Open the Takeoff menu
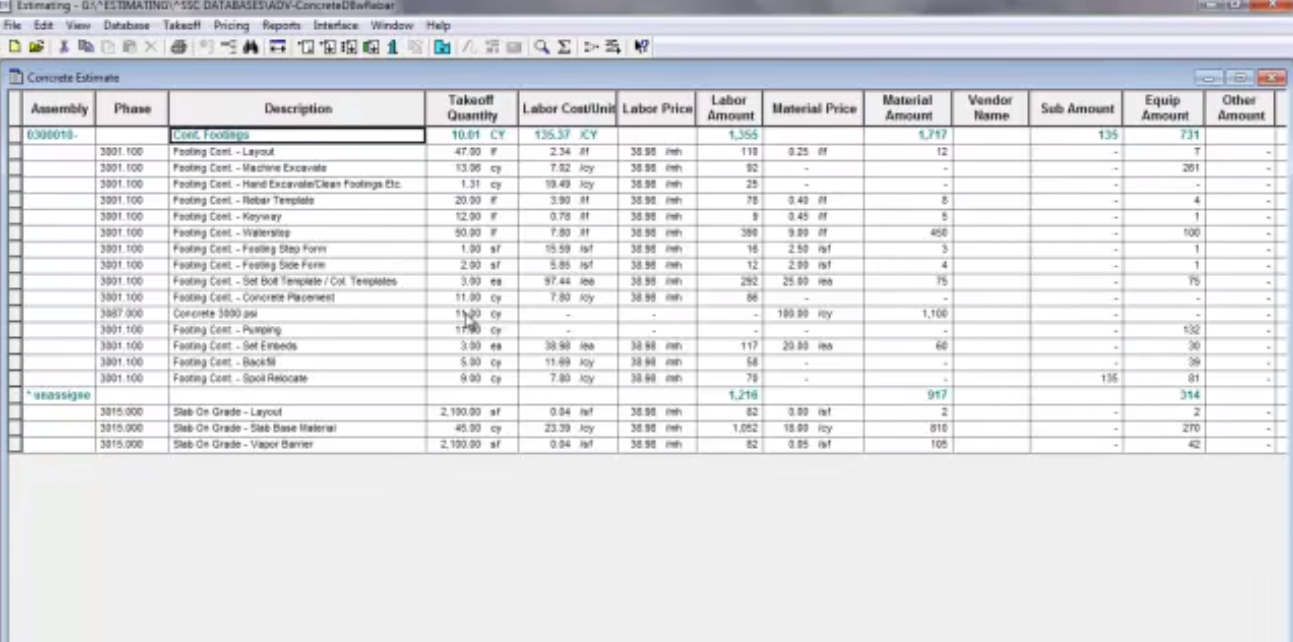 point(181,25)
